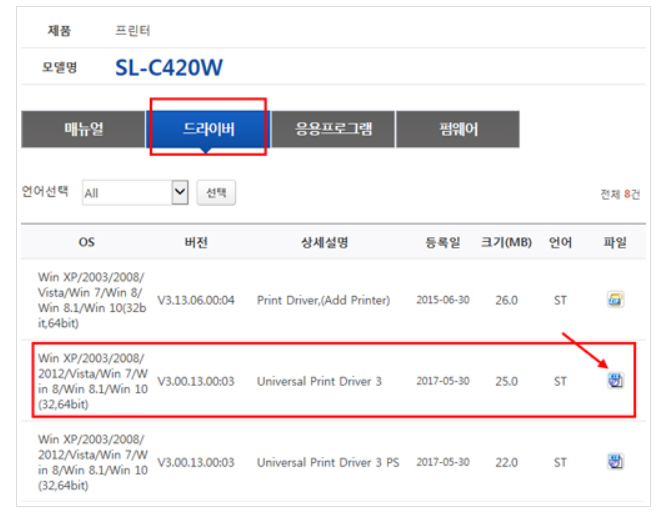Open the 펌웨어 tab
The height and width of the screenshot is (518, 656).
458,129
